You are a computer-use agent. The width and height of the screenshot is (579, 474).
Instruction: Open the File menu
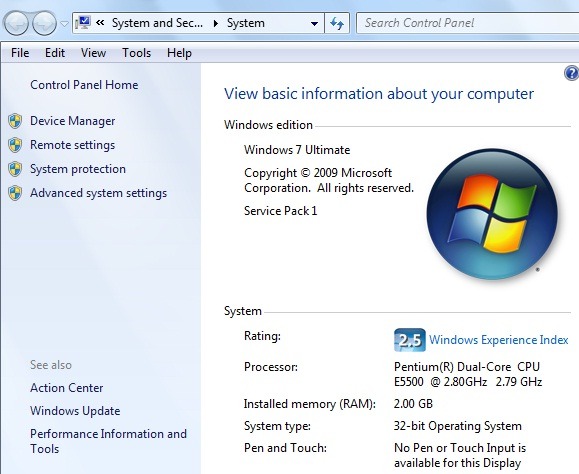click(20, 53)
